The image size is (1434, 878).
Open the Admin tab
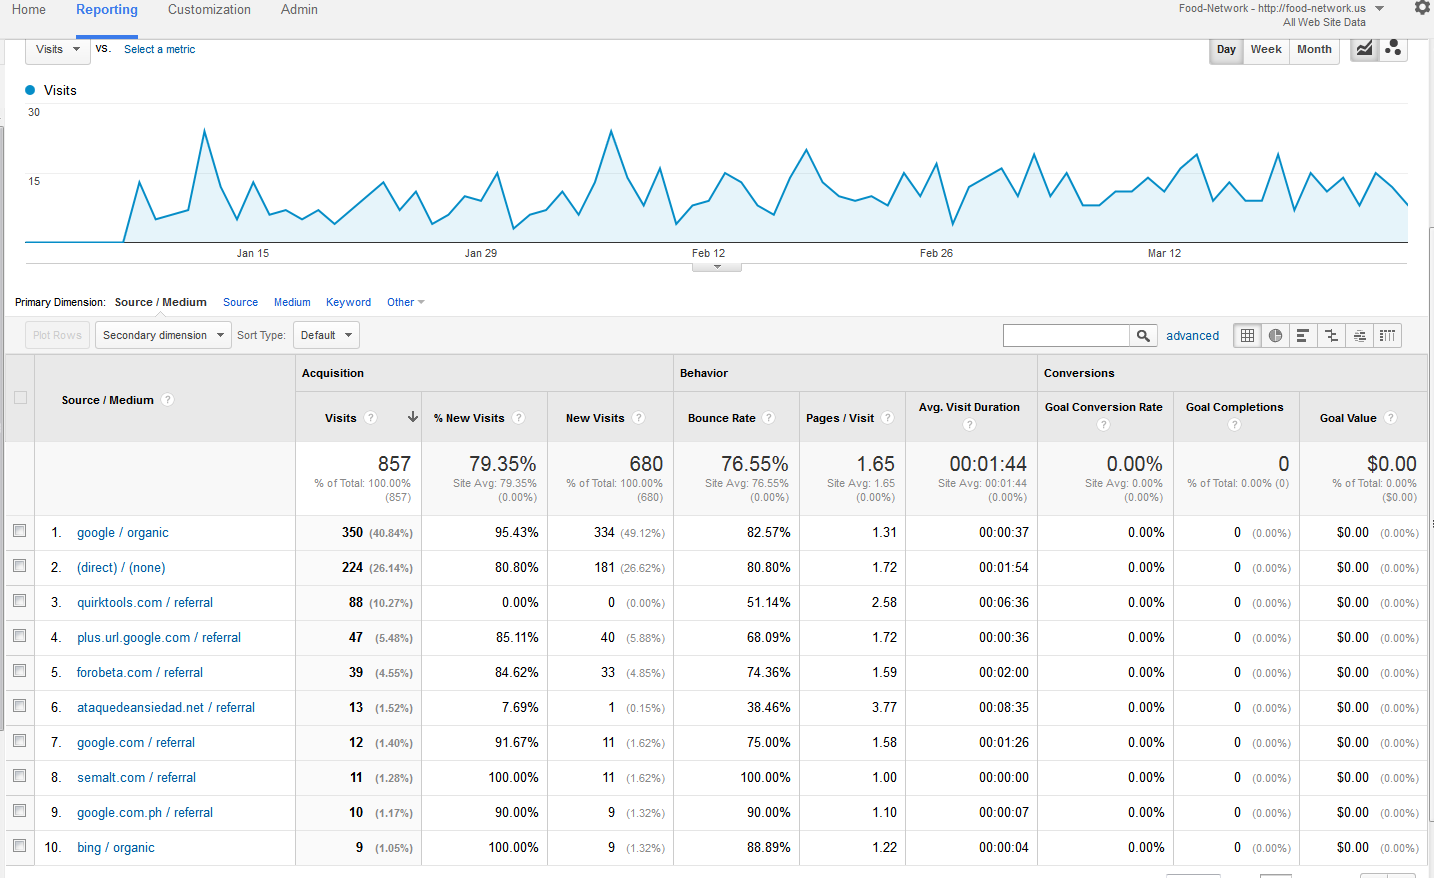pos(299,9)
